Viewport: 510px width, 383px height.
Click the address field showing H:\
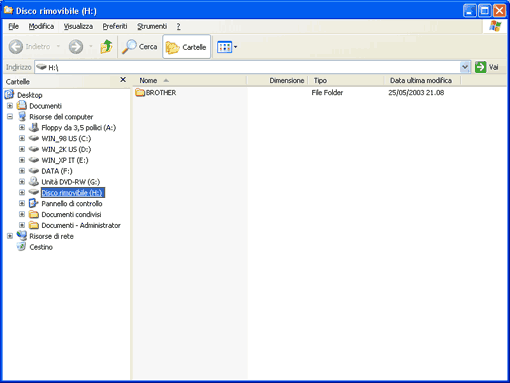coord(247,67)
